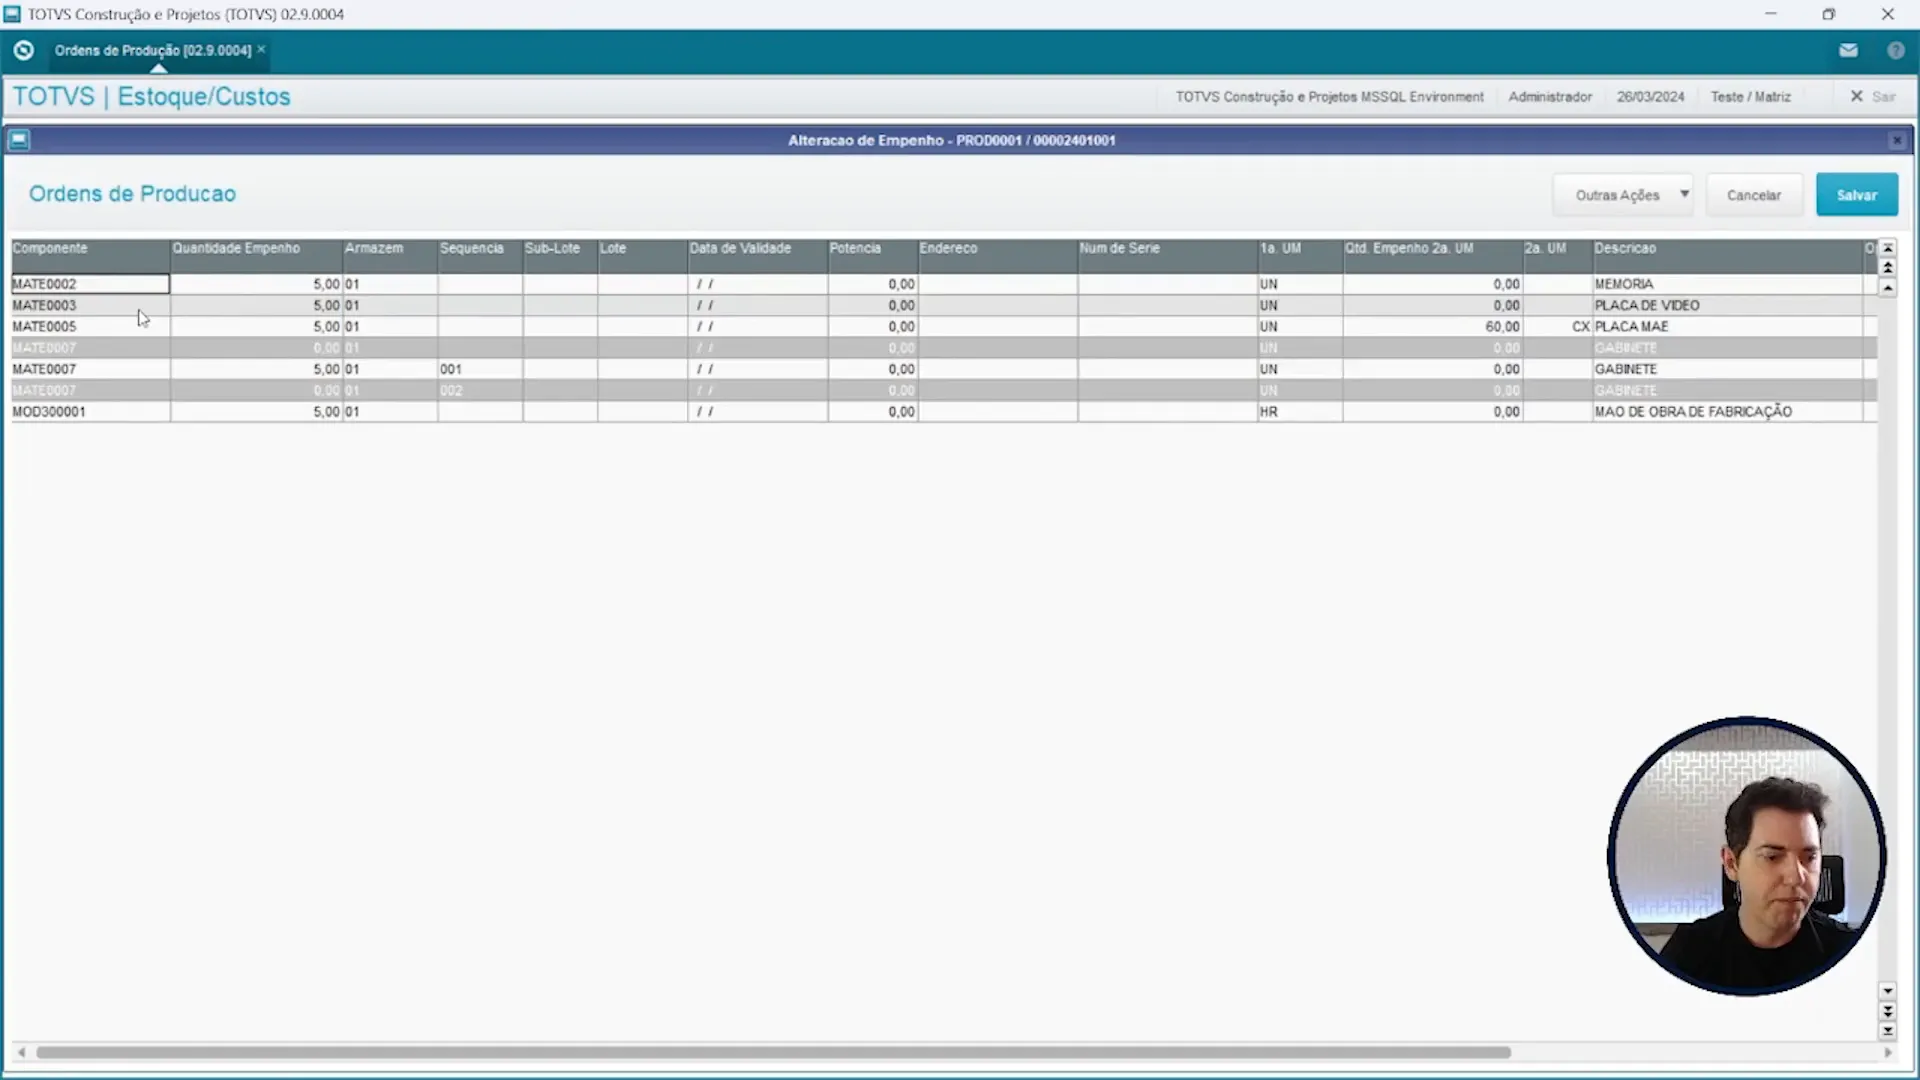Close the Alteracao de Empenho dialog
This screenshot has width=1920, height=1080.
[x=1897, y=140]
